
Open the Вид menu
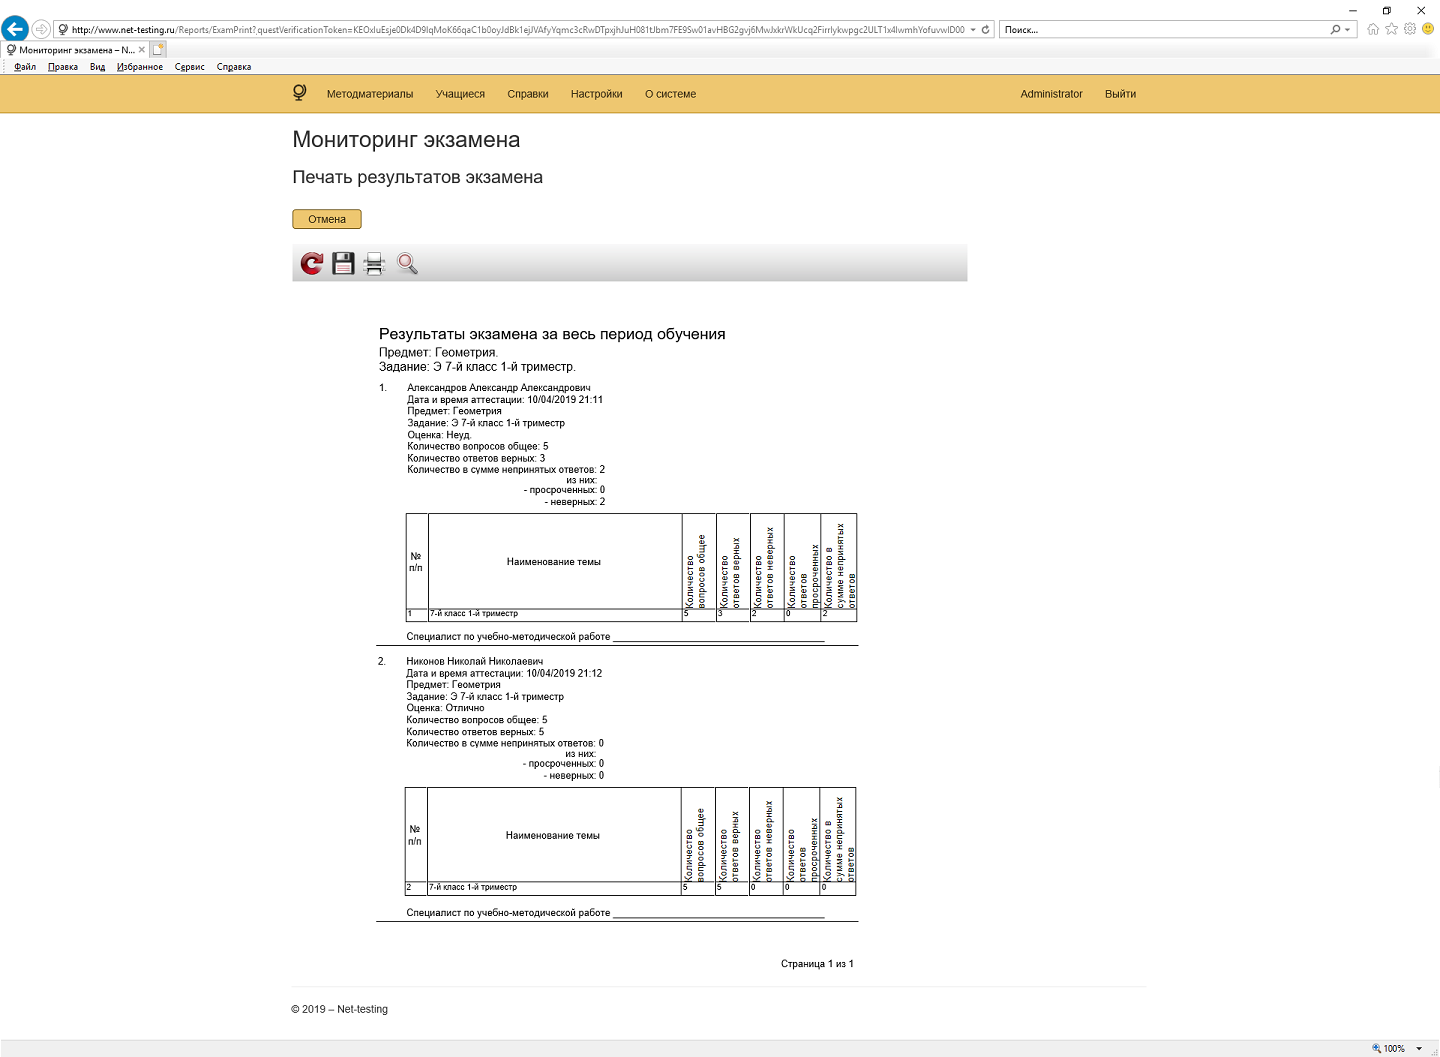pos(97,67)
